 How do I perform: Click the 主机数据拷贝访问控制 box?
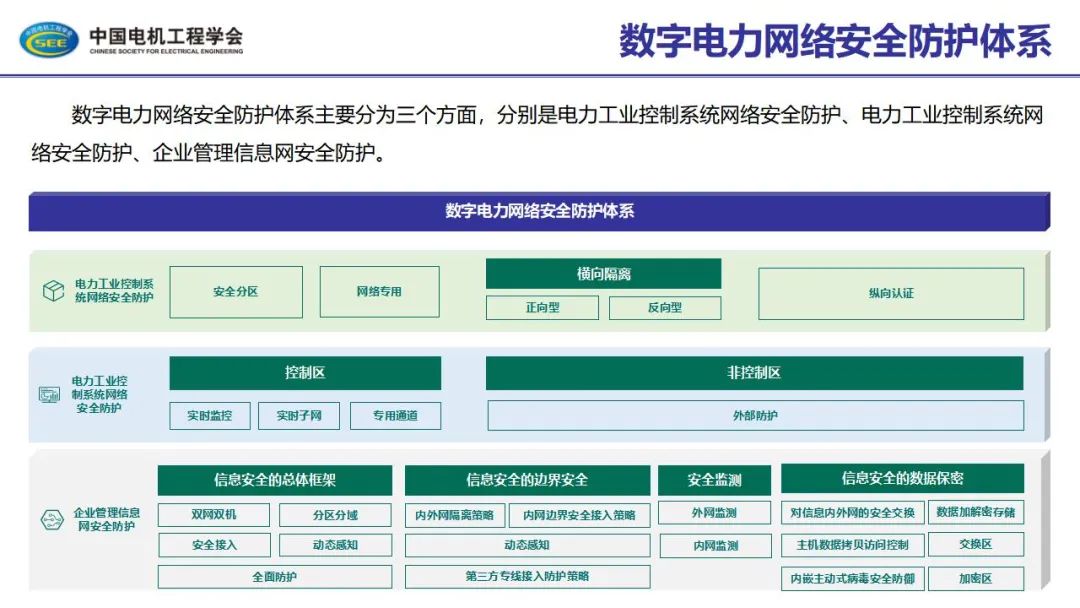(853, 545)
